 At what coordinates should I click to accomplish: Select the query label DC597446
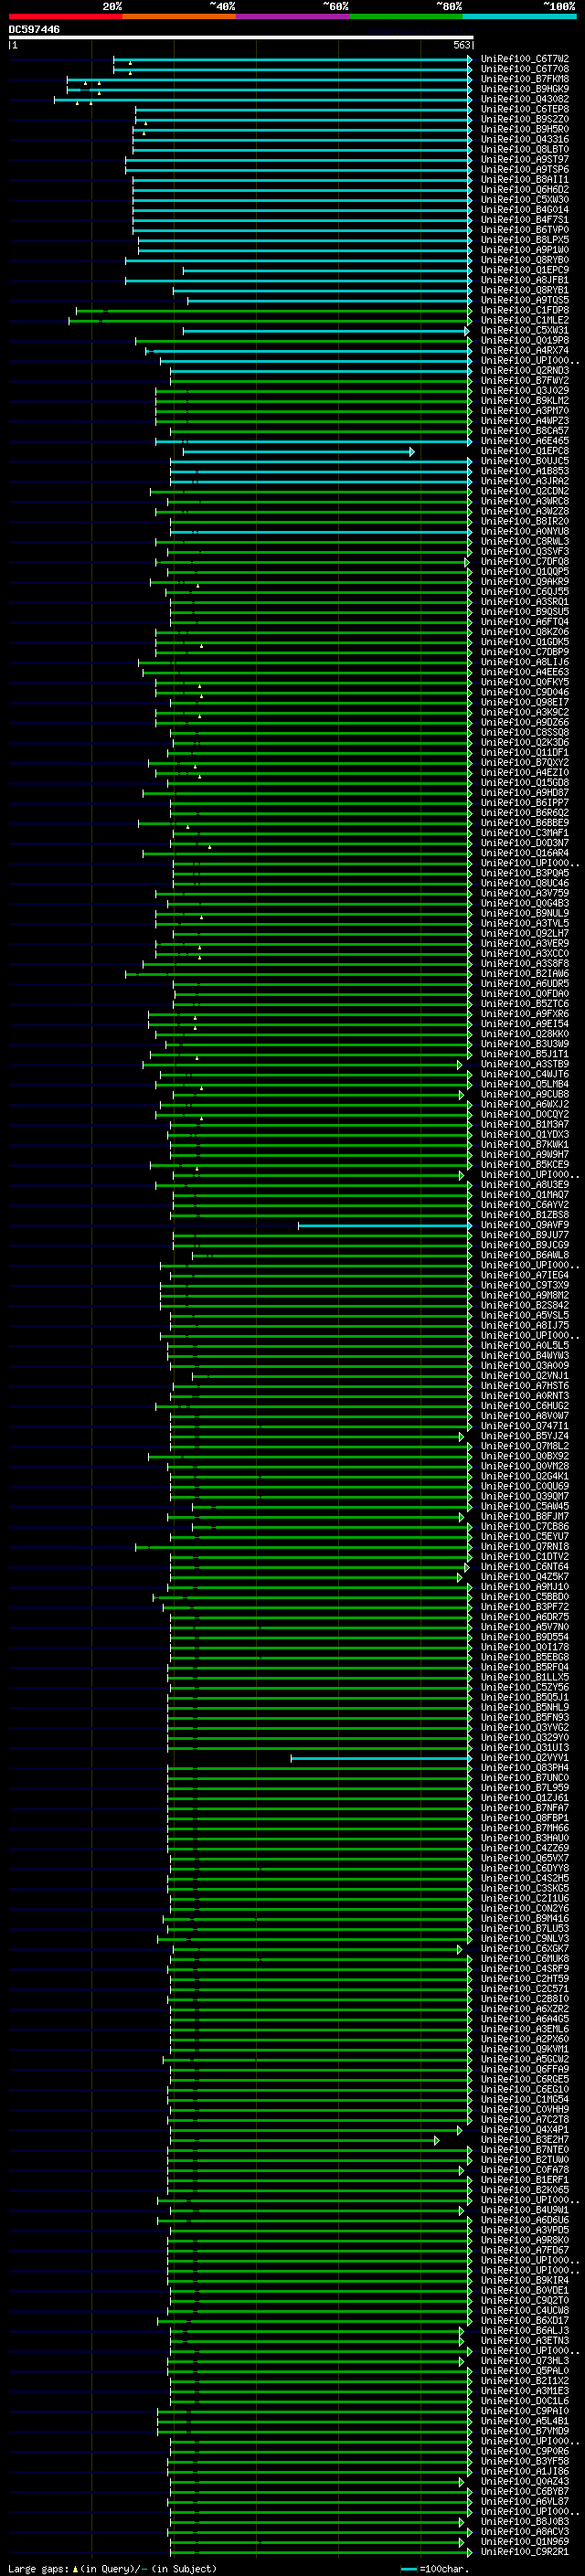34,29
